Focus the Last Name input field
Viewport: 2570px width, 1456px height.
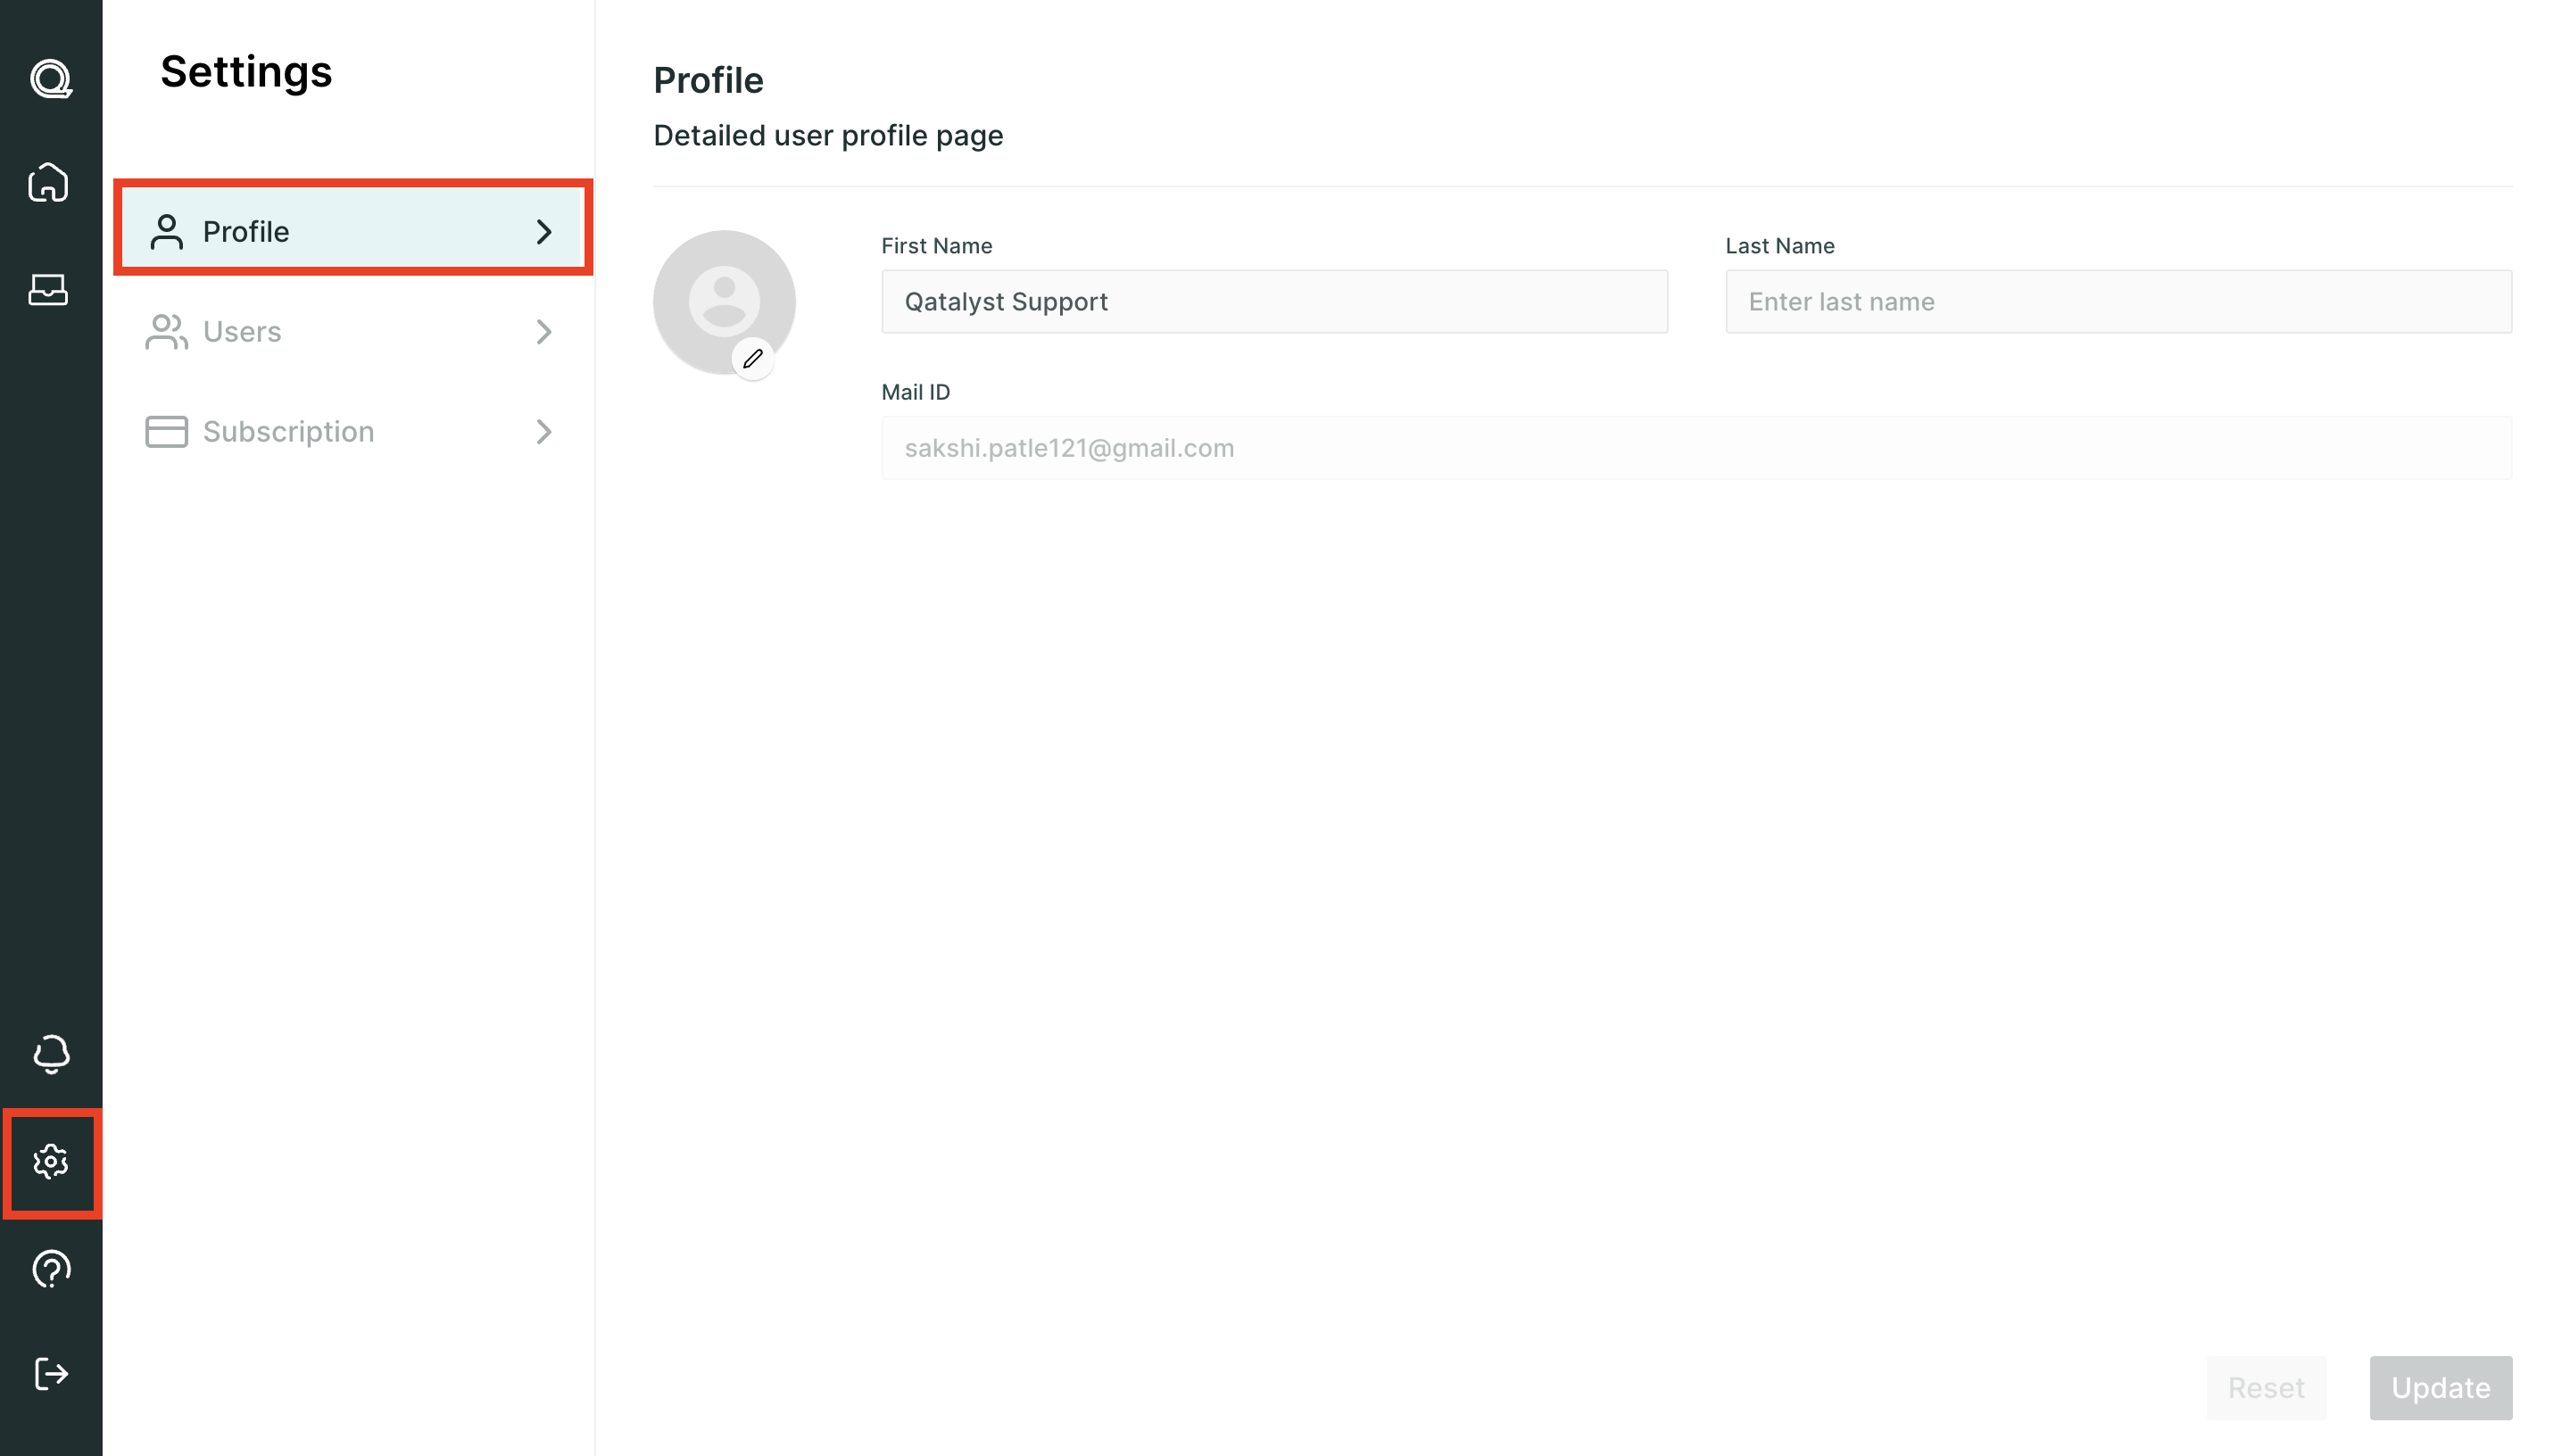(x=2118, y=302)
